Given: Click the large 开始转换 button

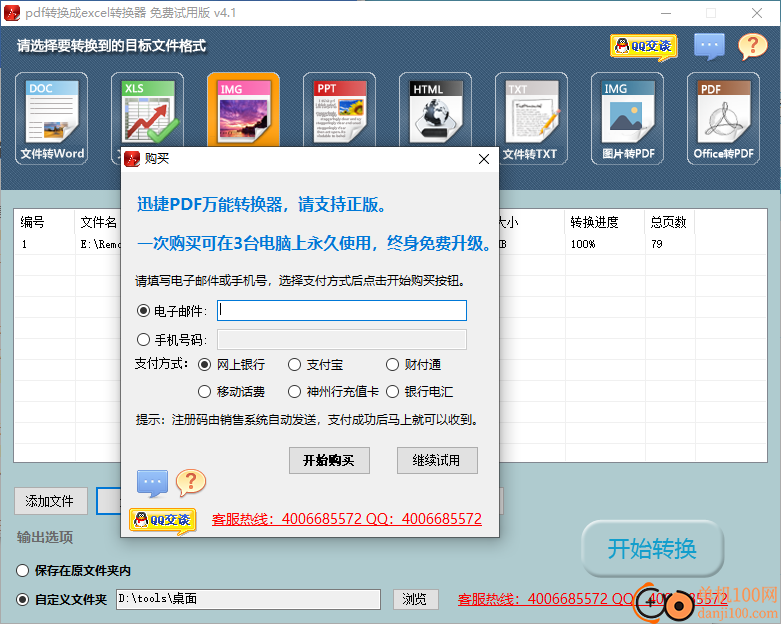Looking at the screenshot, I should (652, 548).
